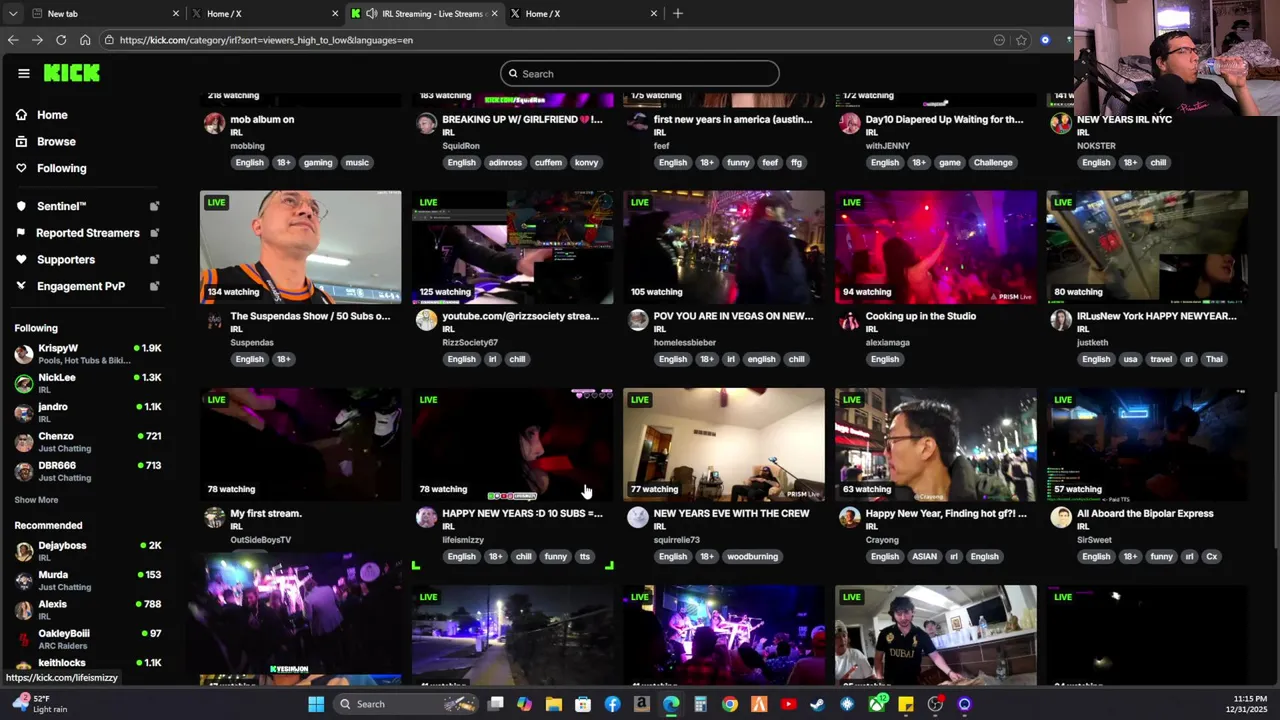Click the Kick search field

tap(640, 73)
